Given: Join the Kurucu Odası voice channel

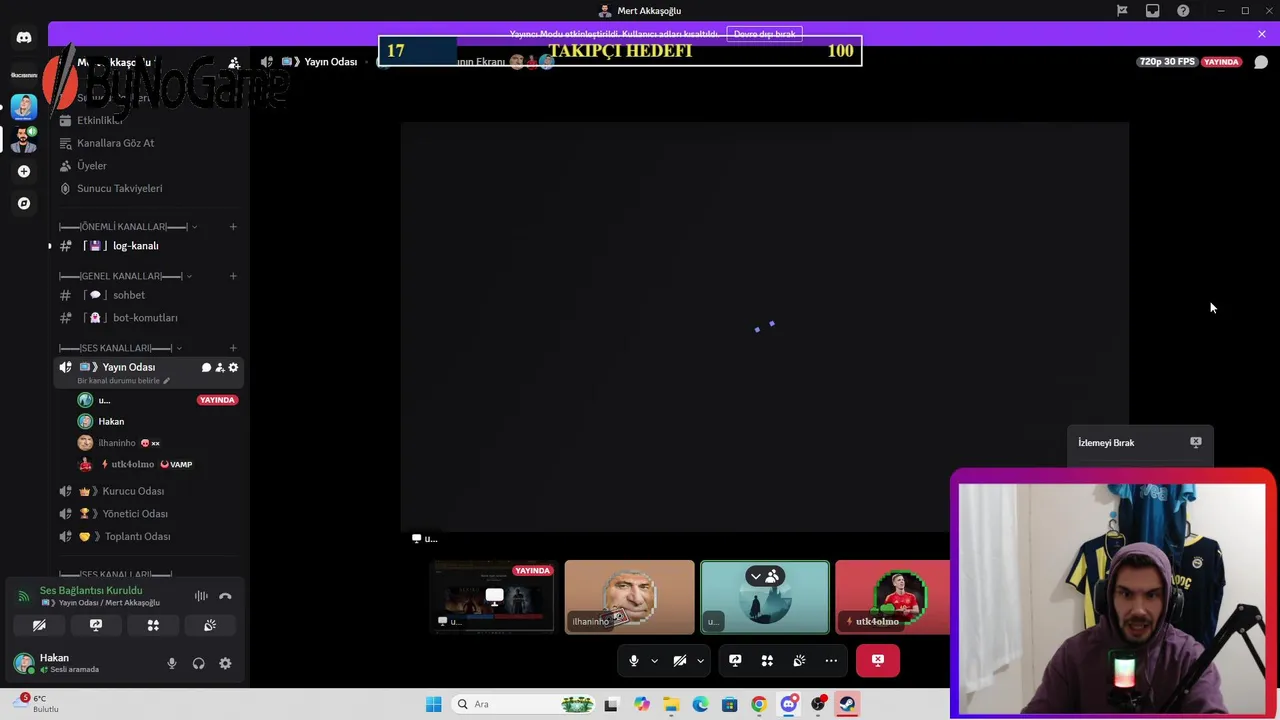Looking at the screenshot, I should click(133, 491).
